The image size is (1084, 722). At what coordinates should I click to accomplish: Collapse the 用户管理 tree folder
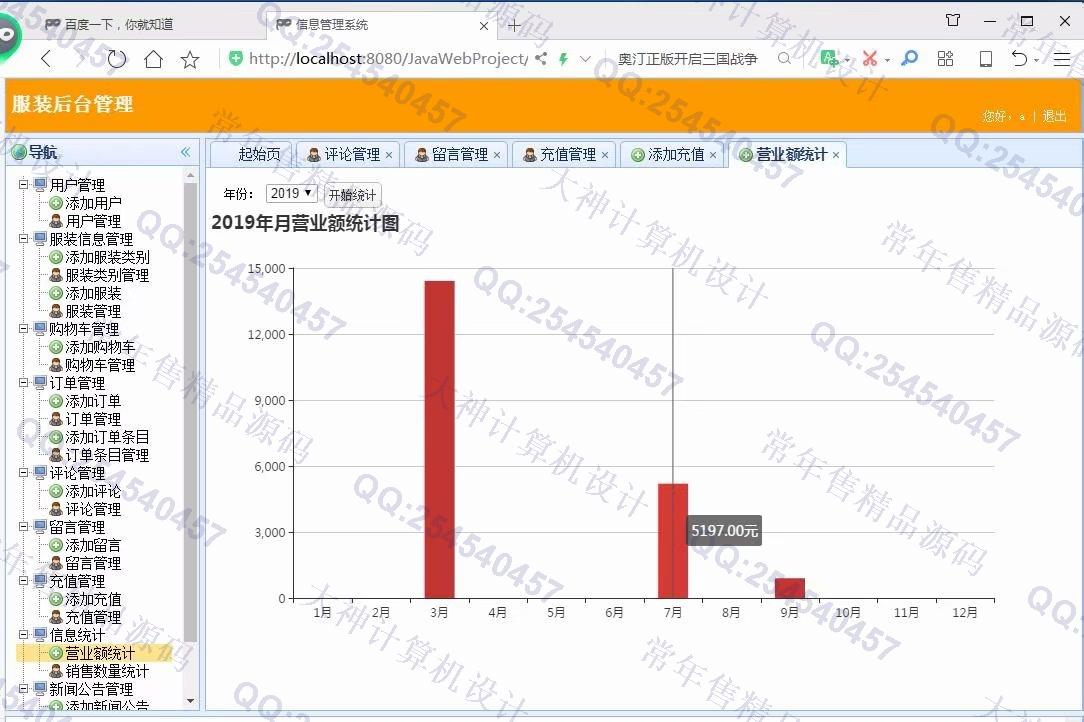(x=24, y=185)
